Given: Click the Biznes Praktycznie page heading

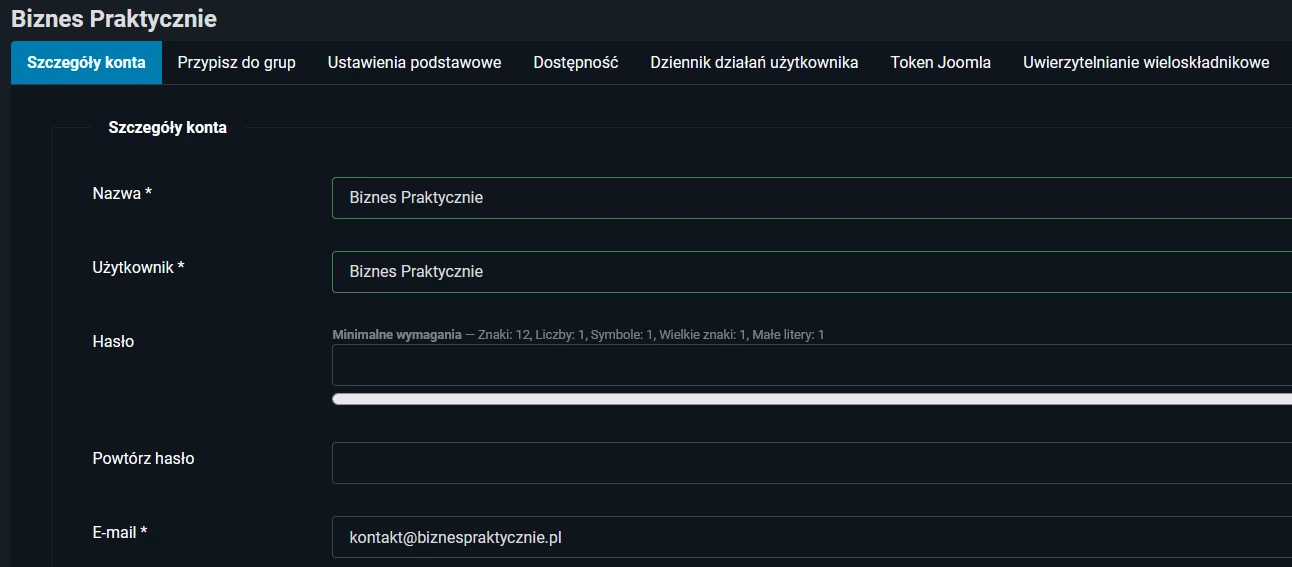Looking at the screenshot, I should click(114, 18).
